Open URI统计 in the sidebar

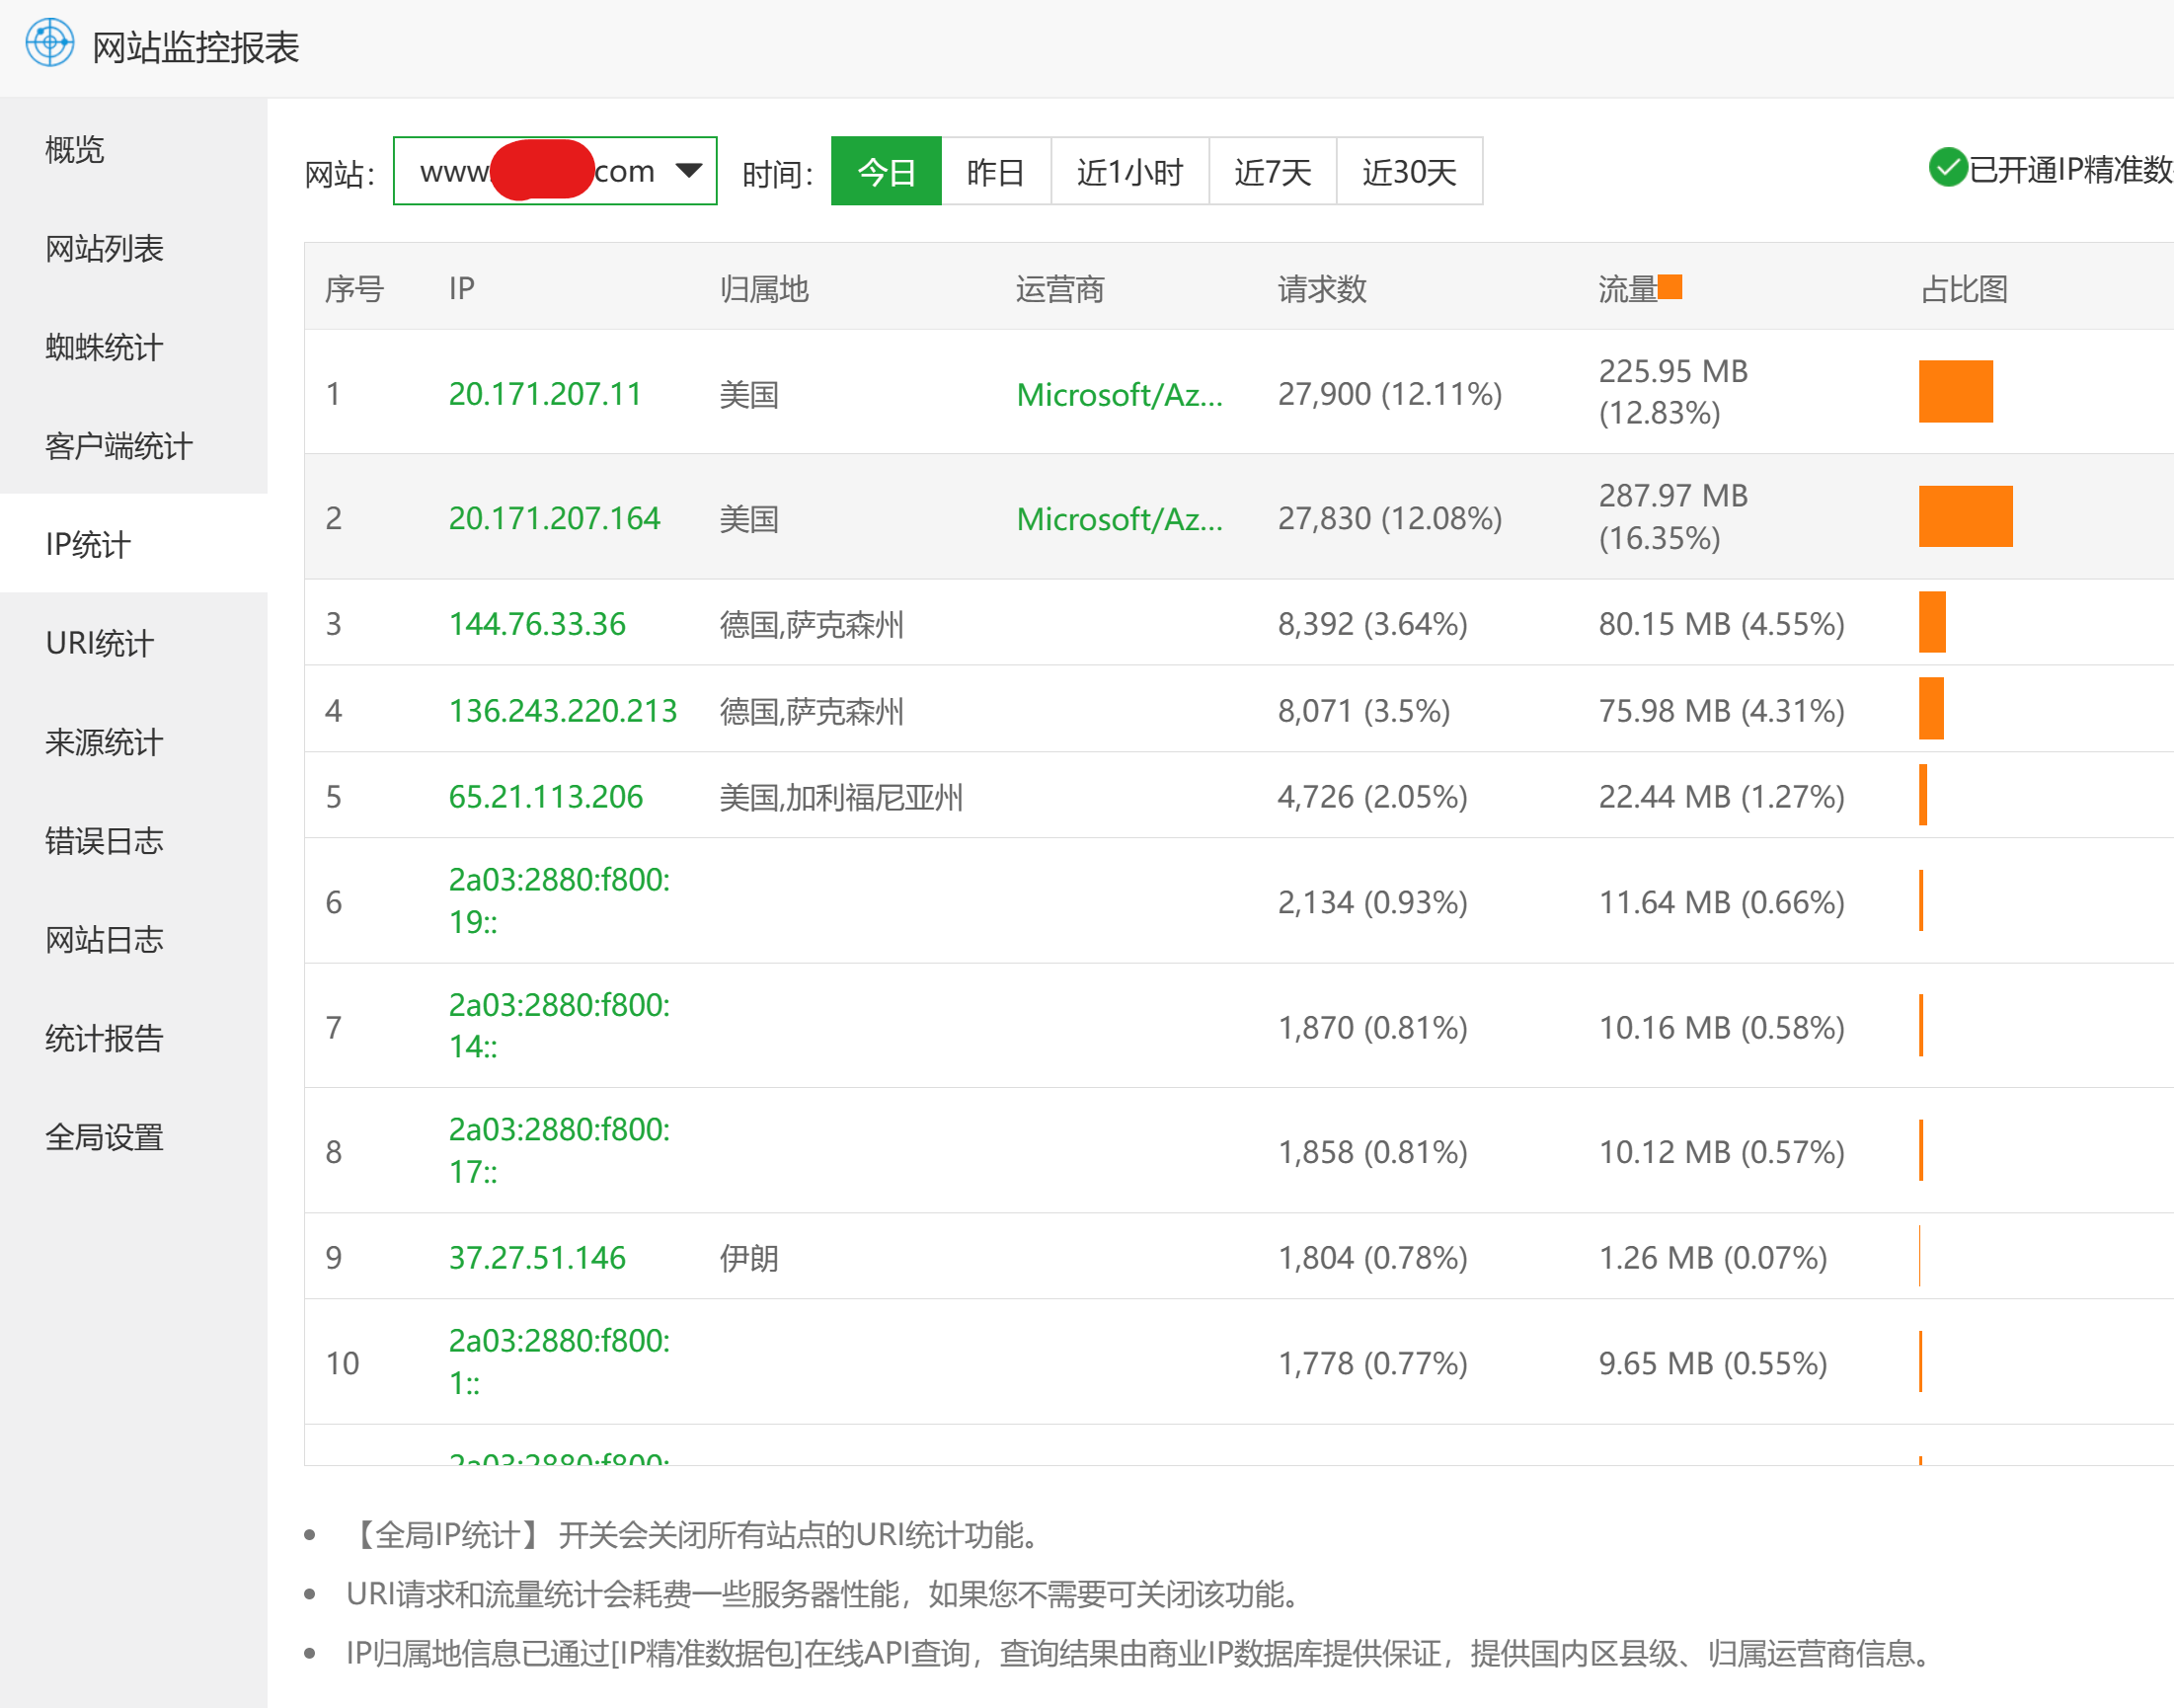[133, 643]
